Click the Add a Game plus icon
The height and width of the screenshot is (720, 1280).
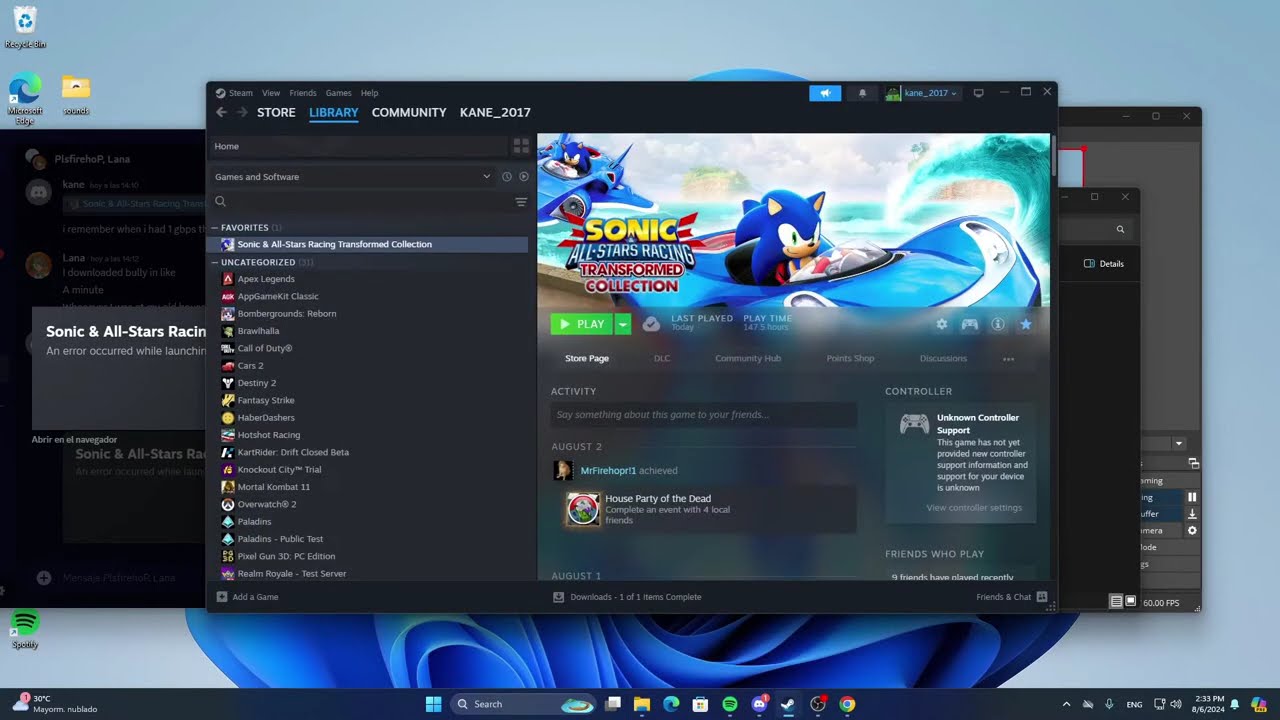click(222, 597)
